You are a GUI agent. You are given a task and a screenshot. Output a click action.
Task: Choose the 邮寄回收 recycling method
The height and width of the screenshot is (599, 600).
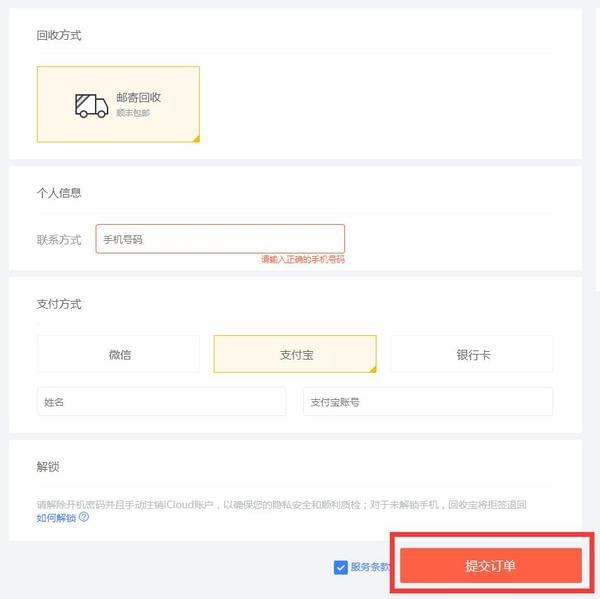pyautogui.click(x=118, y=104)
